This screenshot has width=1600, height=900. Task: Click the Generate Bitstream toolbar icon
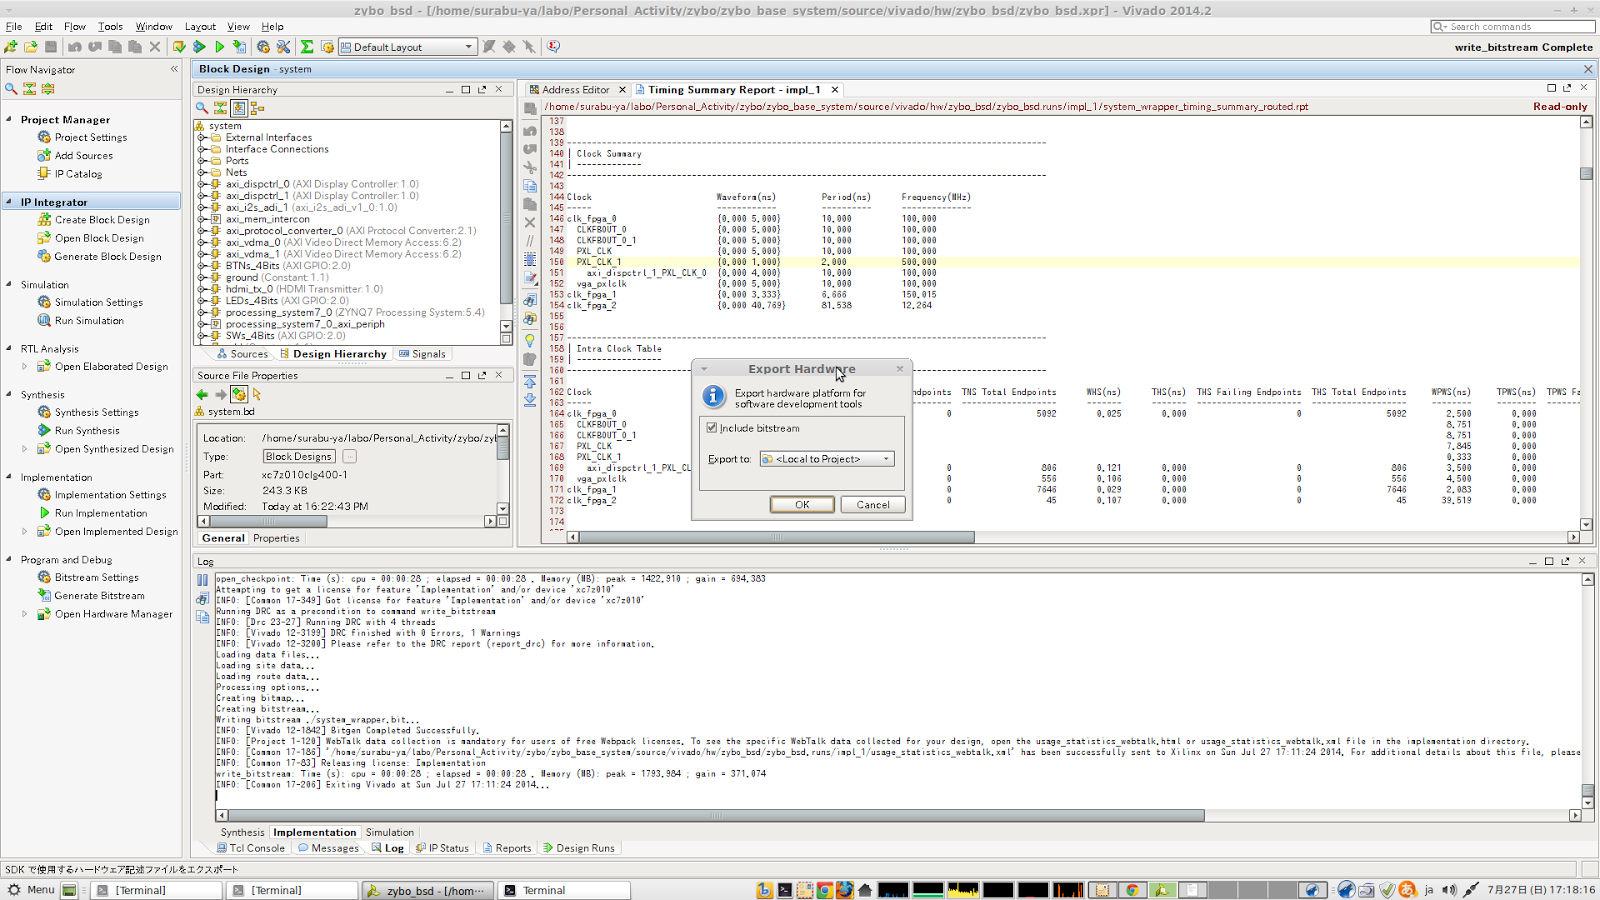(239, 47)
